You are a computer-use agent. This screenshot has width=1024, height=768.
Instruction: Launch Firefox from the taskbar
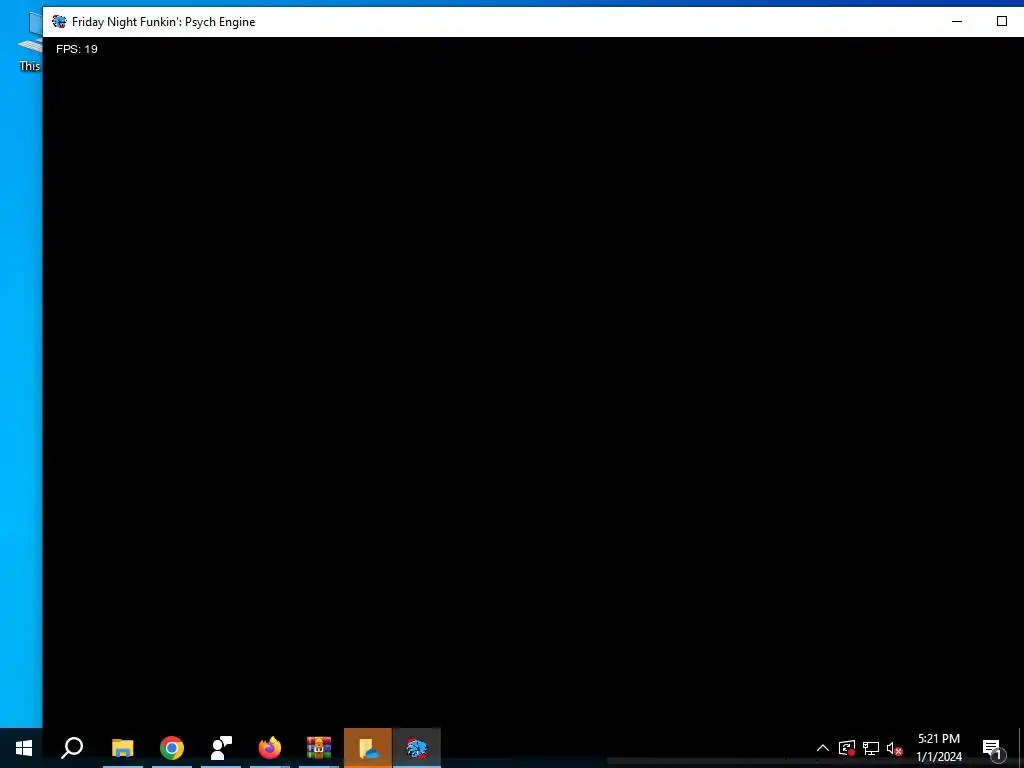[x=270, y=748]
